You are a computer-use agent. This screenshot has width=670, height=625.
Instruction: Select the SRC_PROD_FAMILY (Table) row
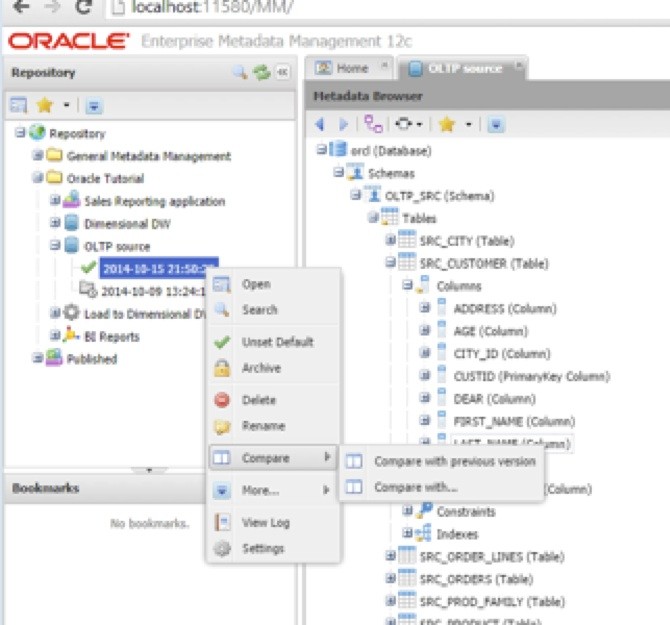pos(492,602)
